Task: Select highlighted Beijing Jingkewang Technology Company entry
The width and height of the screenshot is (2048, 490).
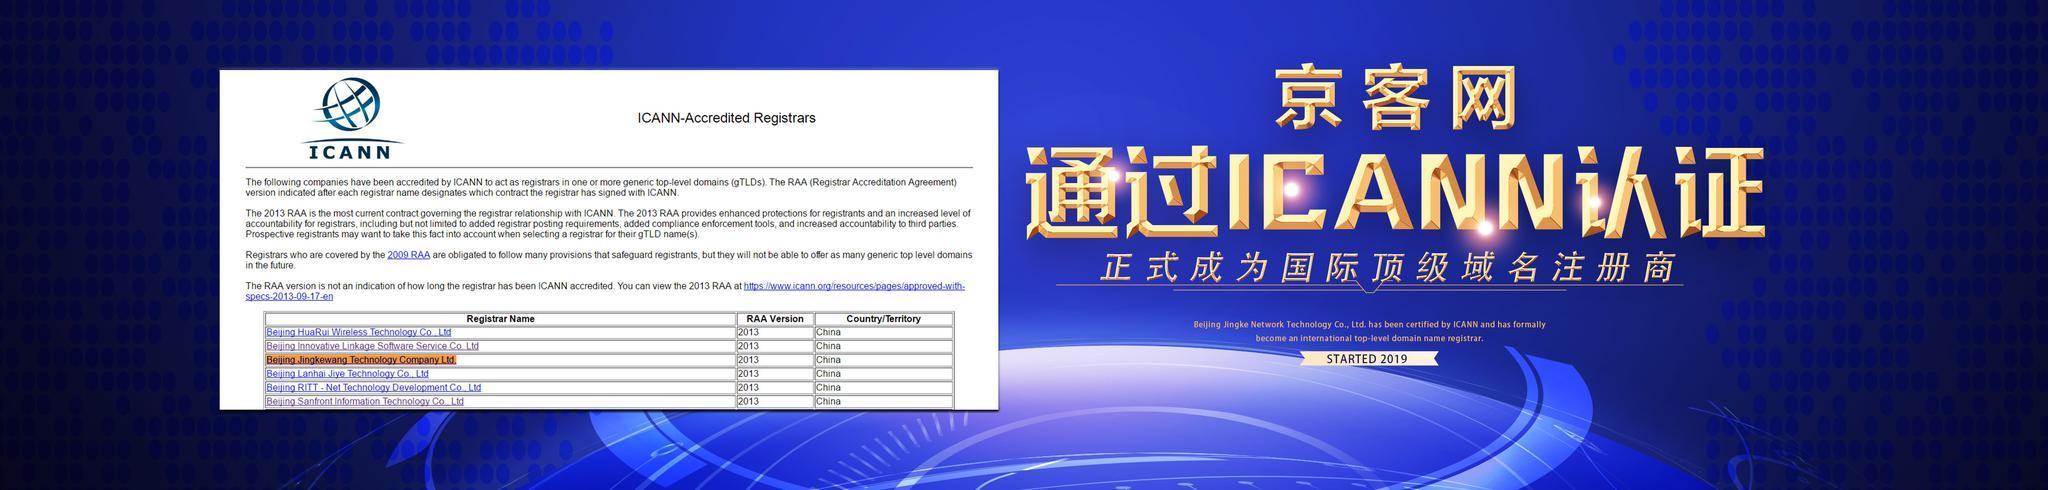Action: pos(361,360)
